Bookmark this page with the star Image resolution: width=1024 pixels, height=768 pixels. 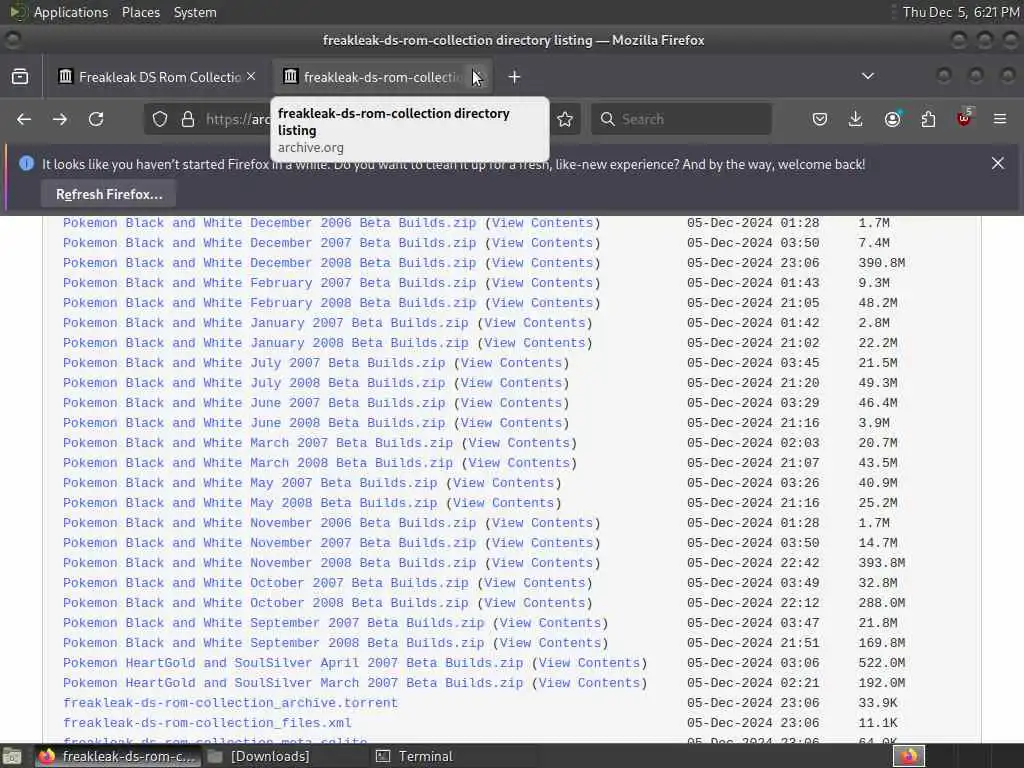565,119
